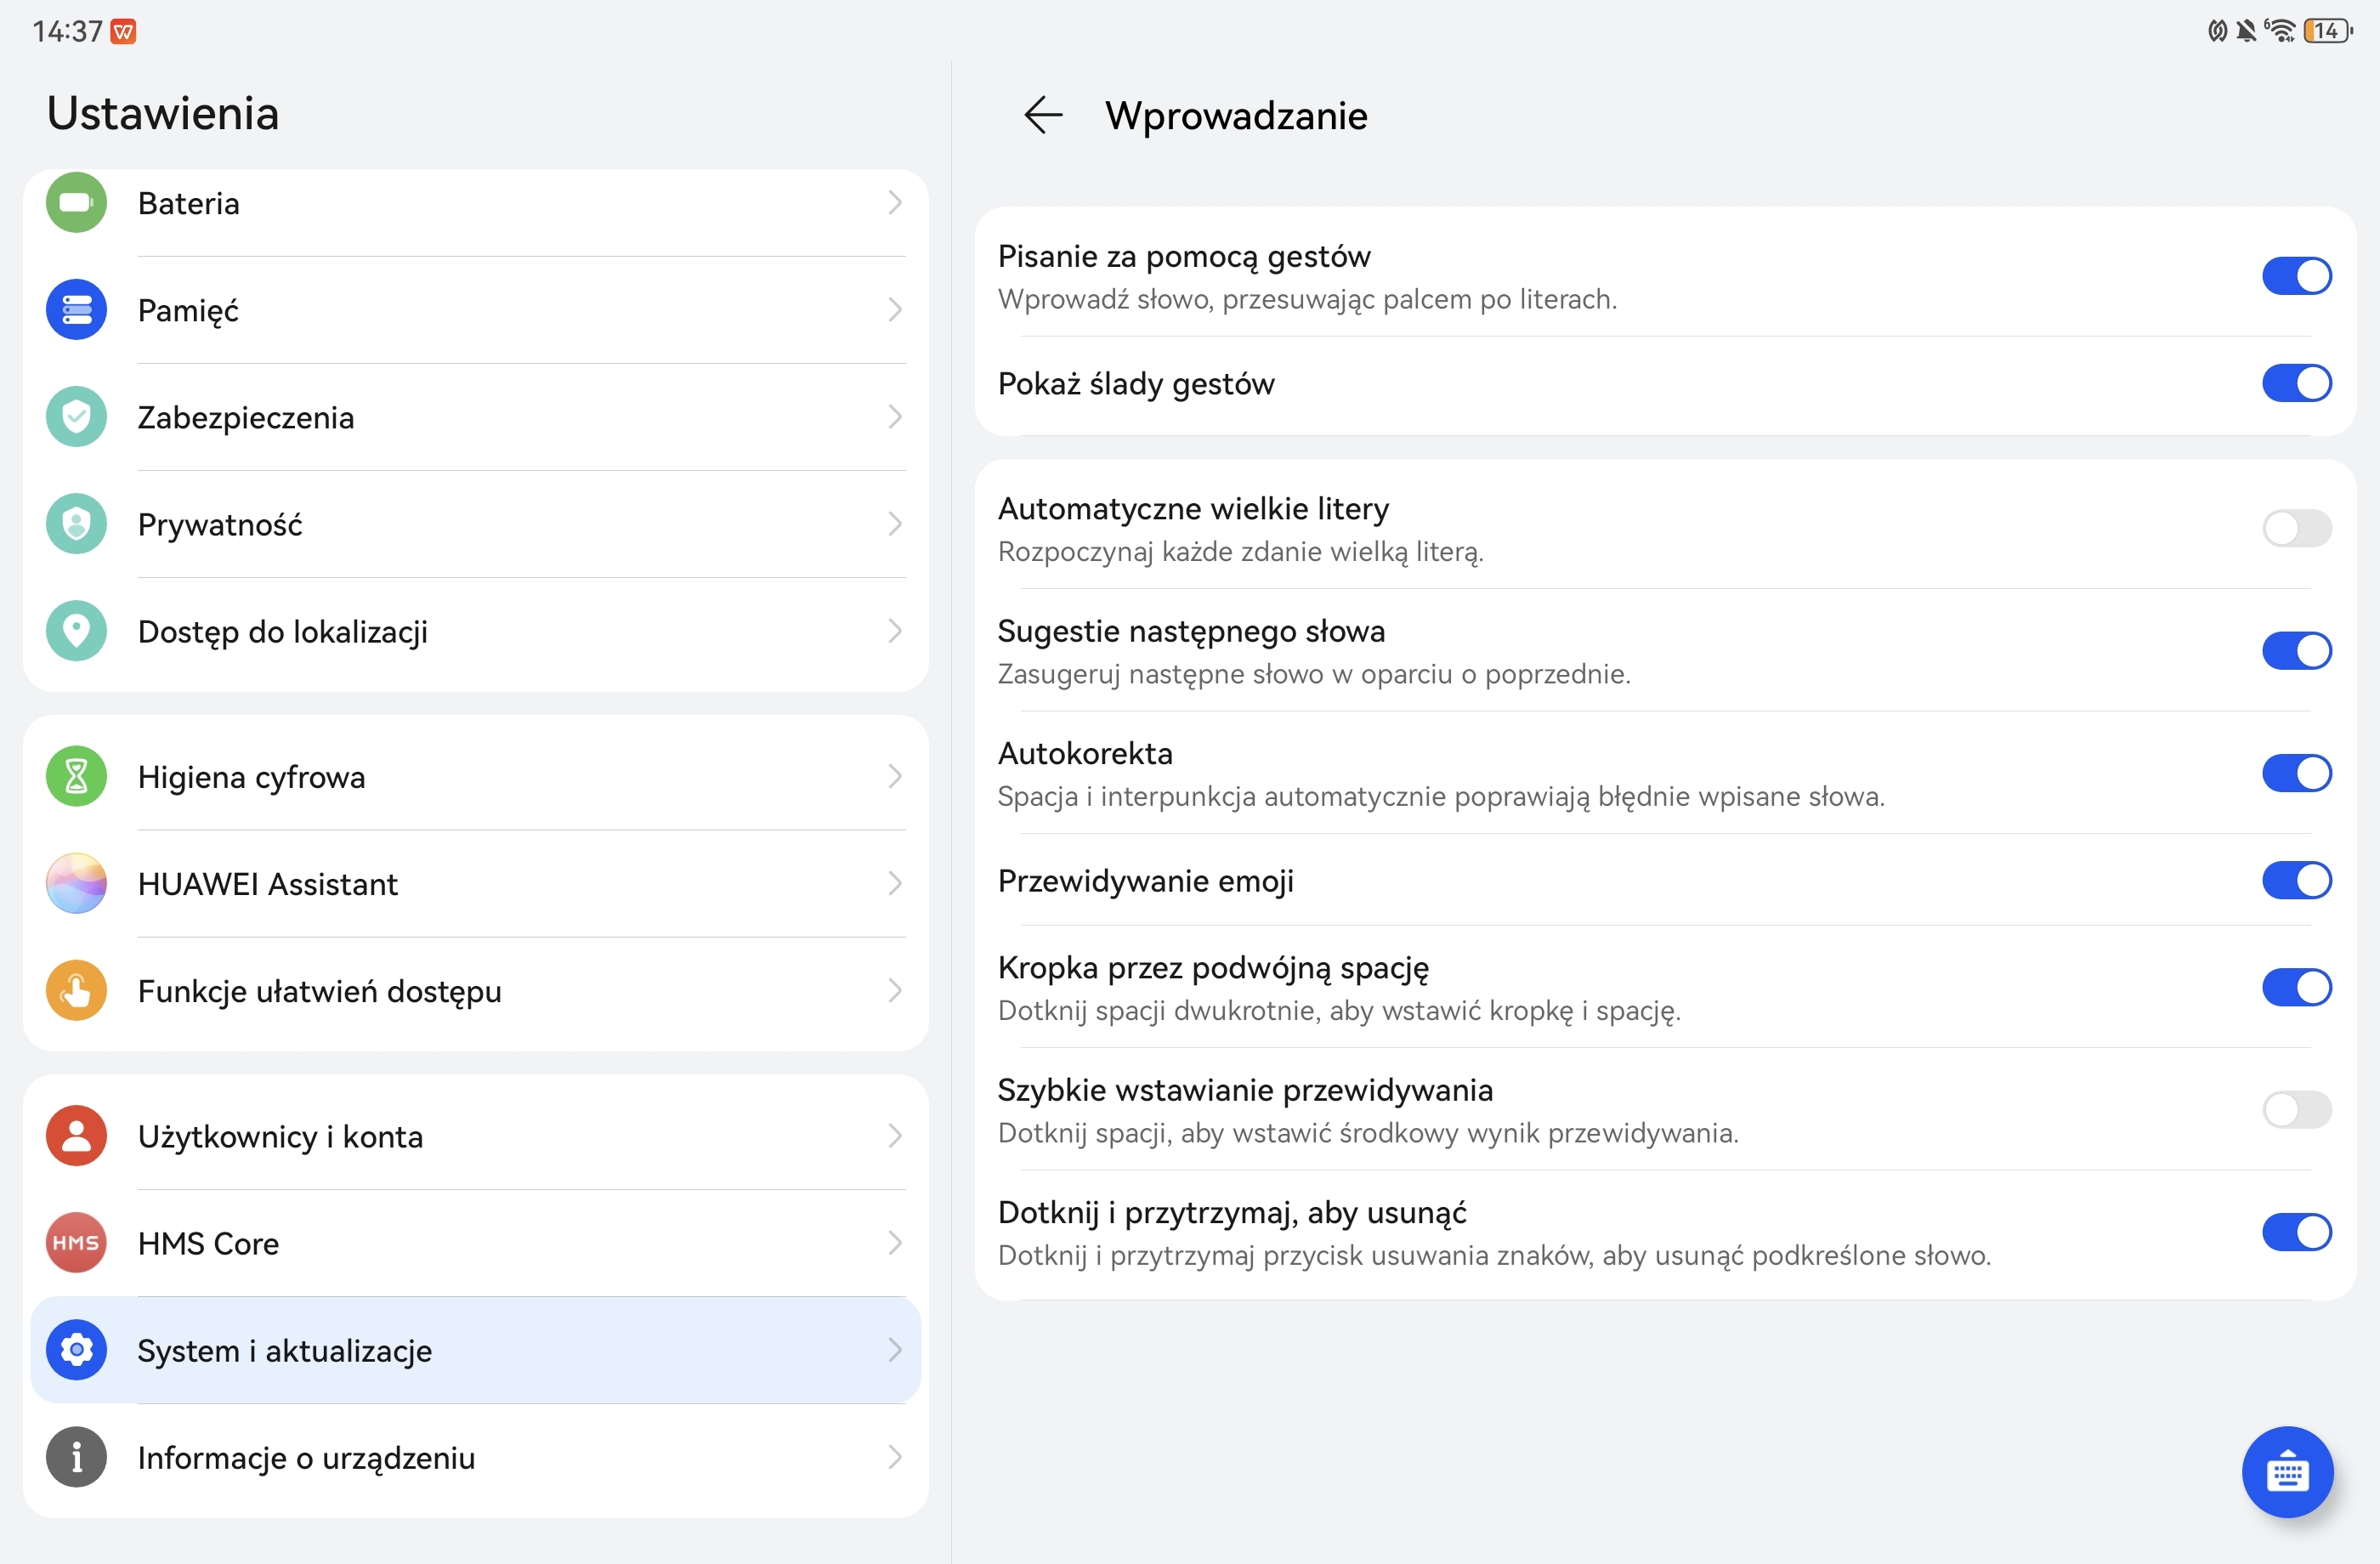This screenshot has height=1564, width=2380.
Task: Tap 'Zasugeruj następne słowo' description
Action: 1314,674
